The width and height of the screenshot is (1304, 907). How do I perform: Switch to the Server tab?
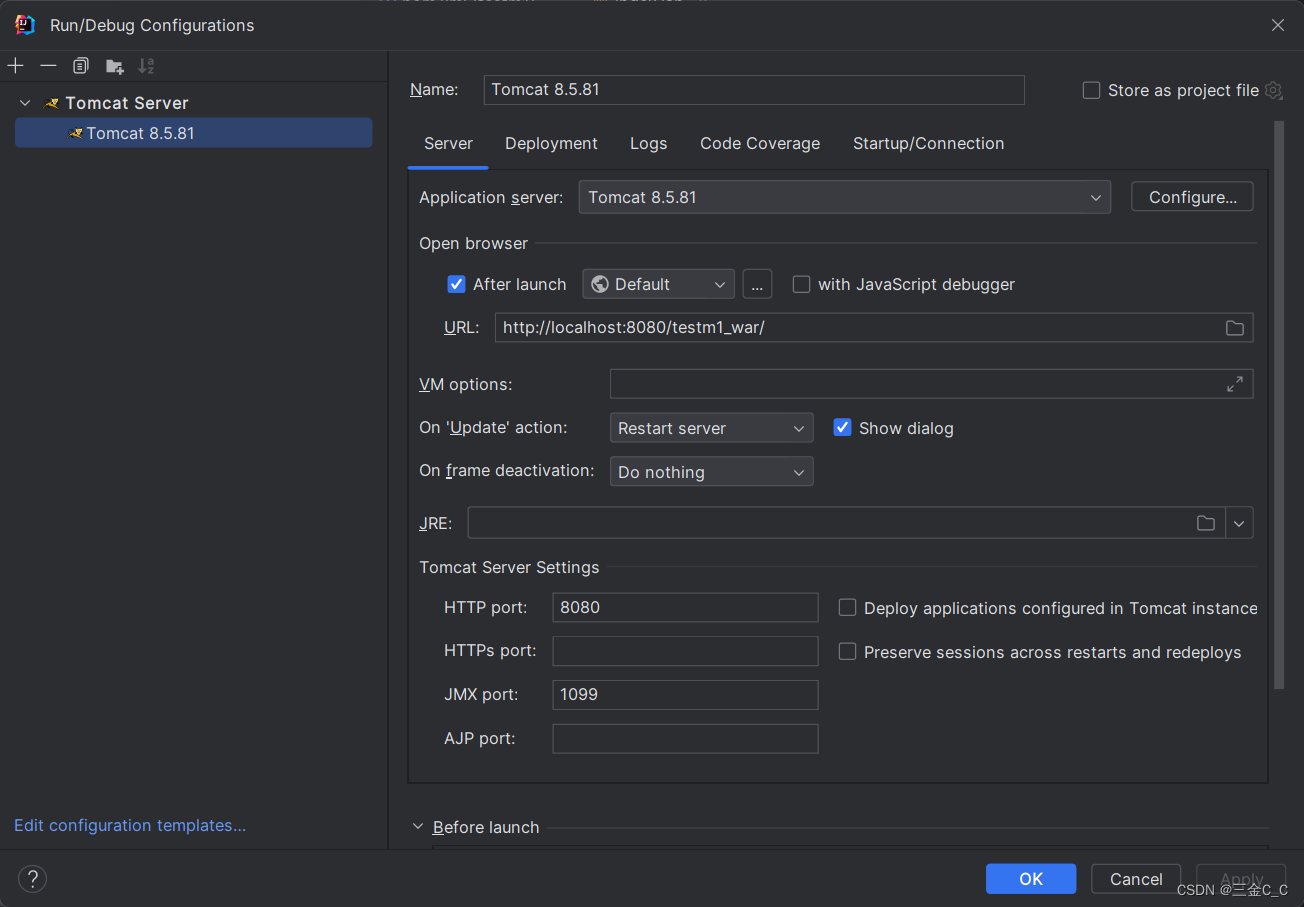[448, 143]
